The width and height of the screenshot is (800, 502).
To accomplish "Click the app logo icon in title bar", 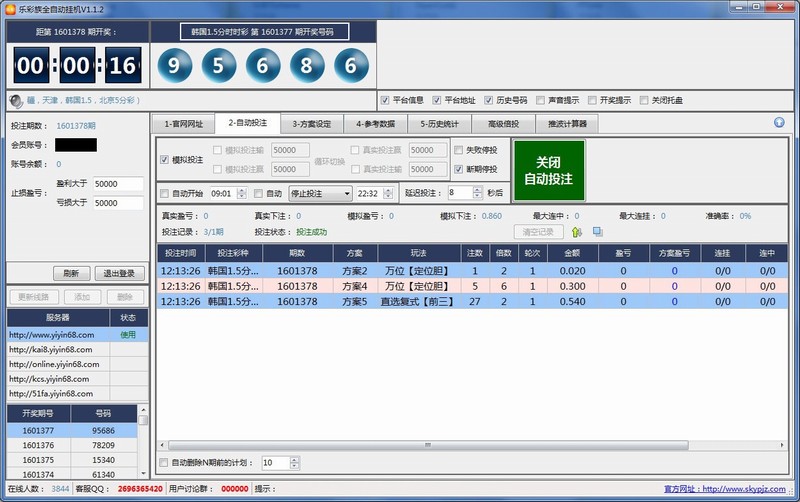I will [x=10, y=7].
